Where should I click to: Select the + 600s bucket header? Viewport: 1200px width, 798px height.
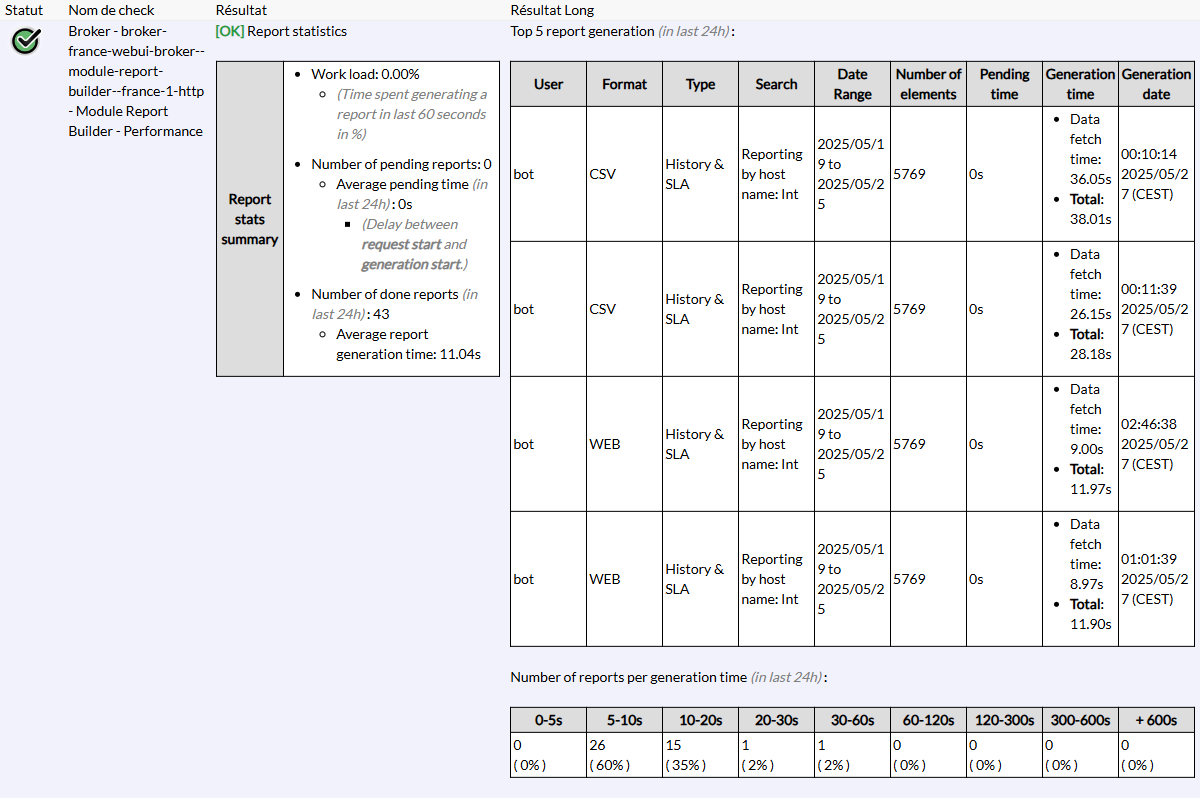[1156, 720]
